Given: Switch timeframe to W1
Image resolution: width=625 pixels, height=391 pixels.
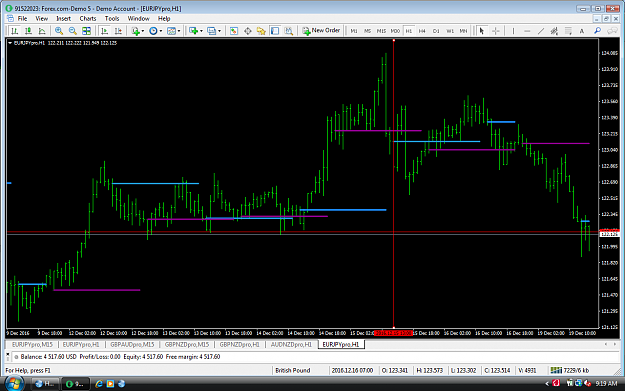Looking at the screenshot, I should [450, 31].
